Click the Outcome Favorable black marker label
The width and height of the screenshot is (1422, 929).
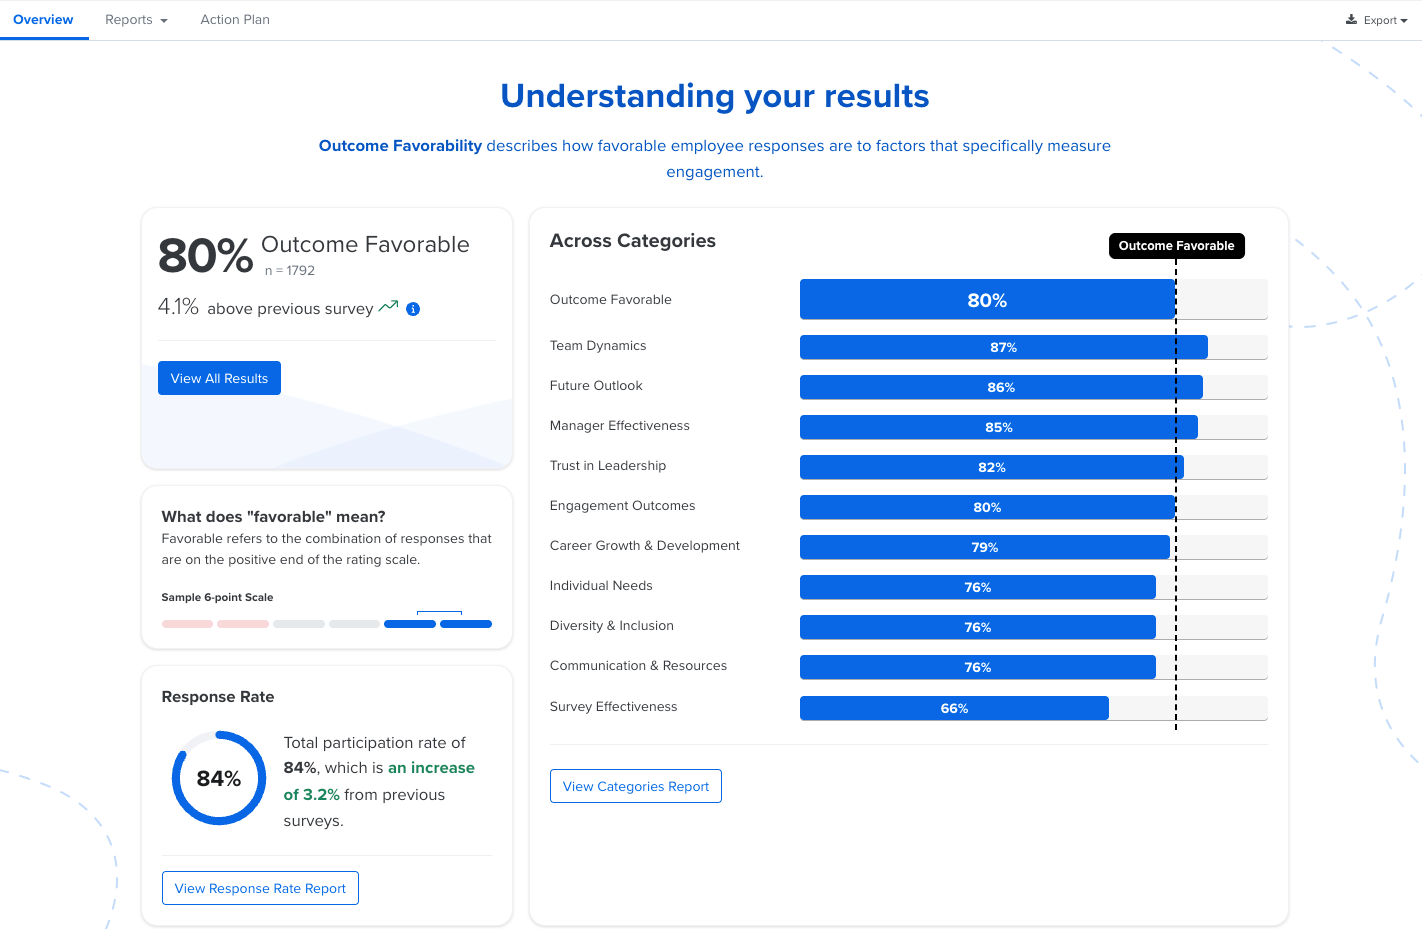click(x=1176, y=246)
